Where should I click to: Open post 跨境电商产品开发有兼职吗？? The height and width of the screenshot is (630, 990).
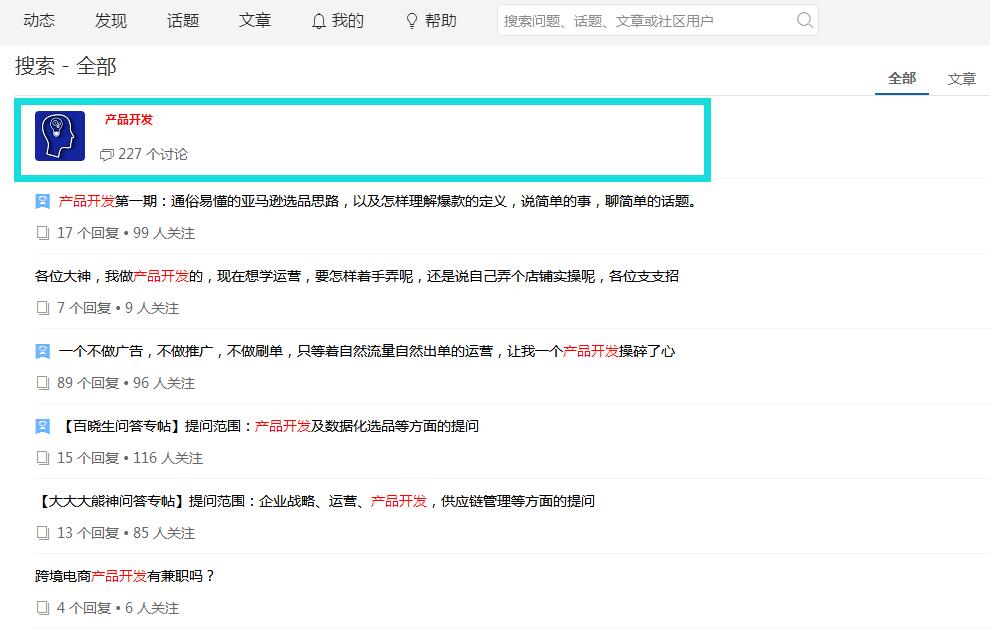click(x=125, y=576)
